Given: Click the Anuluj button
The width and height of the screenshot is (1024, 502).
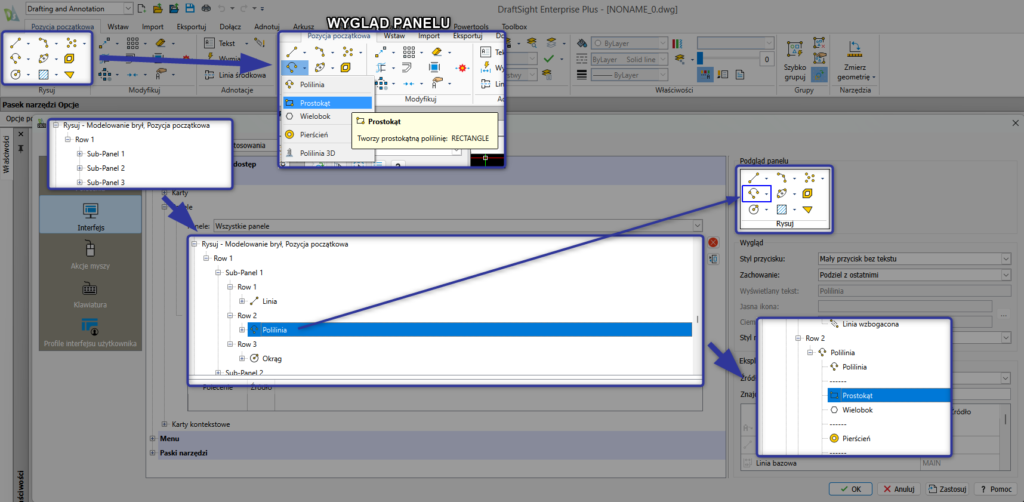Looking at the screenshot, I should pyautogui.click(x=897, y=489).
